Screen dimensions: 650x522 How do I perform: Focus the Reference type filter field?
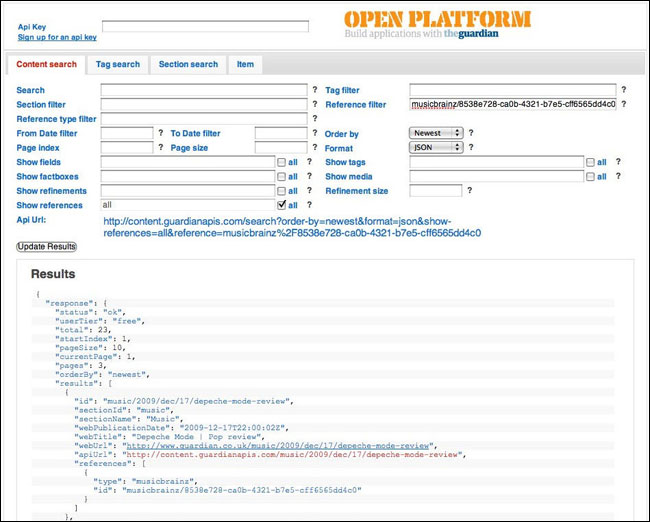pyautogui.click(x=204, y=119)
